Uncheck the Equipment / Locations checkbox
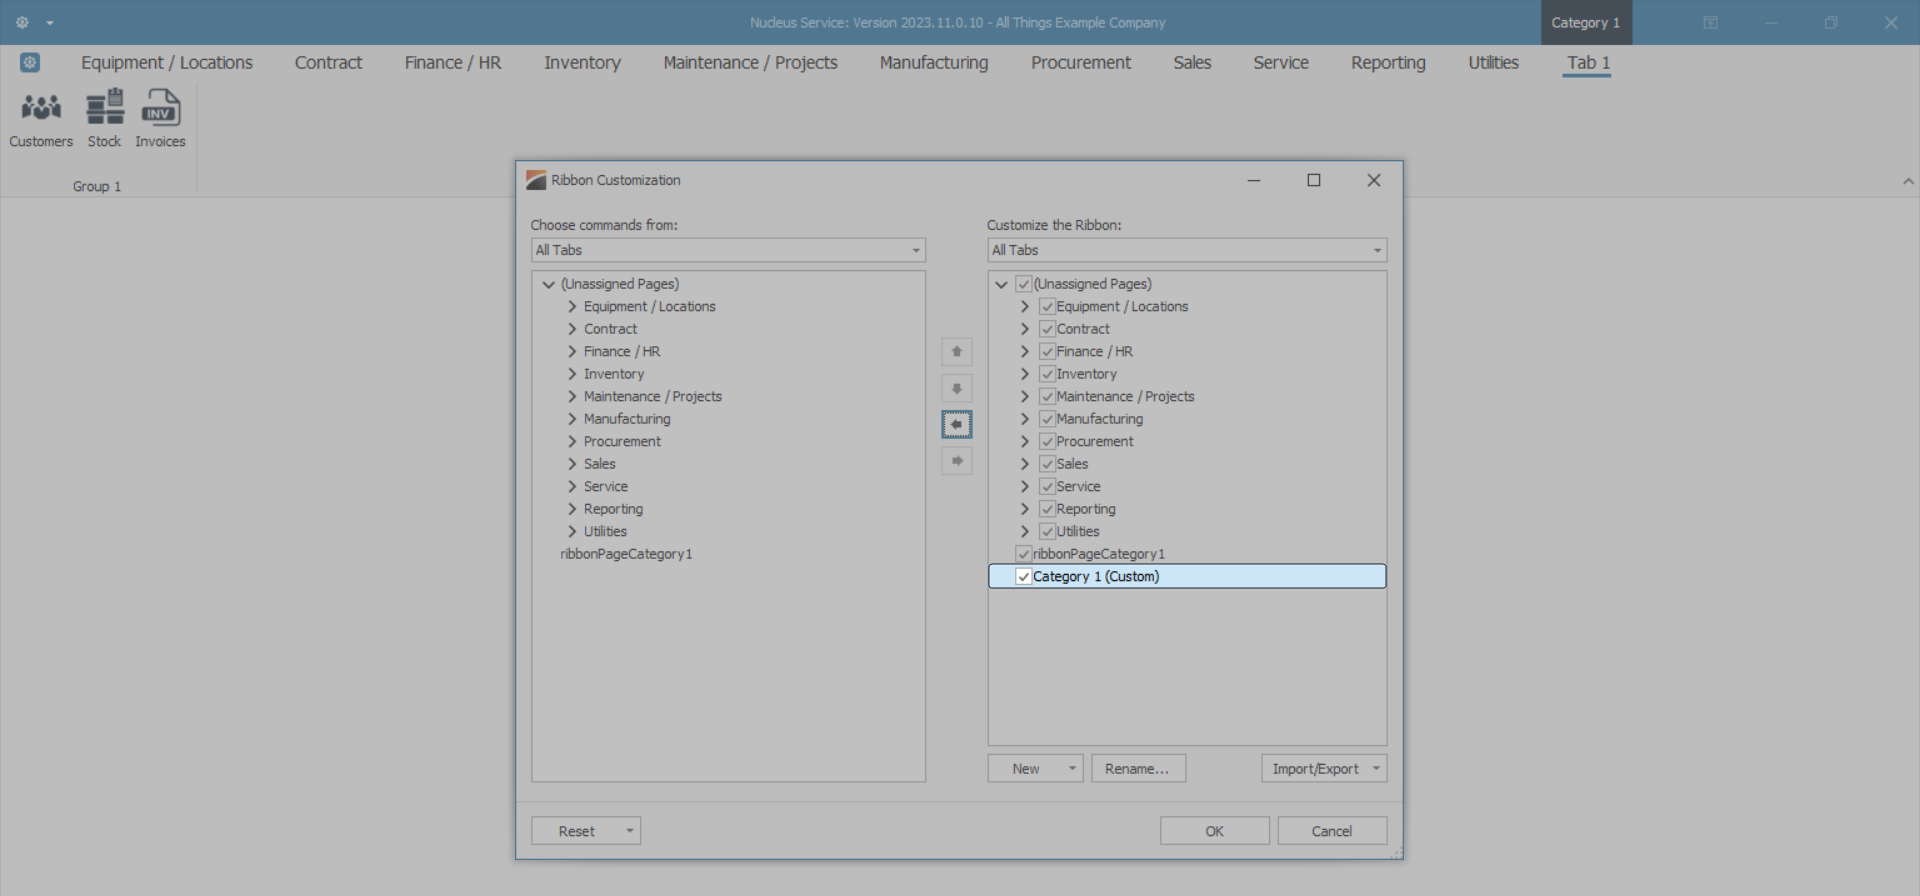The width and height of the screenshot is (1920, 896). 1047,307
